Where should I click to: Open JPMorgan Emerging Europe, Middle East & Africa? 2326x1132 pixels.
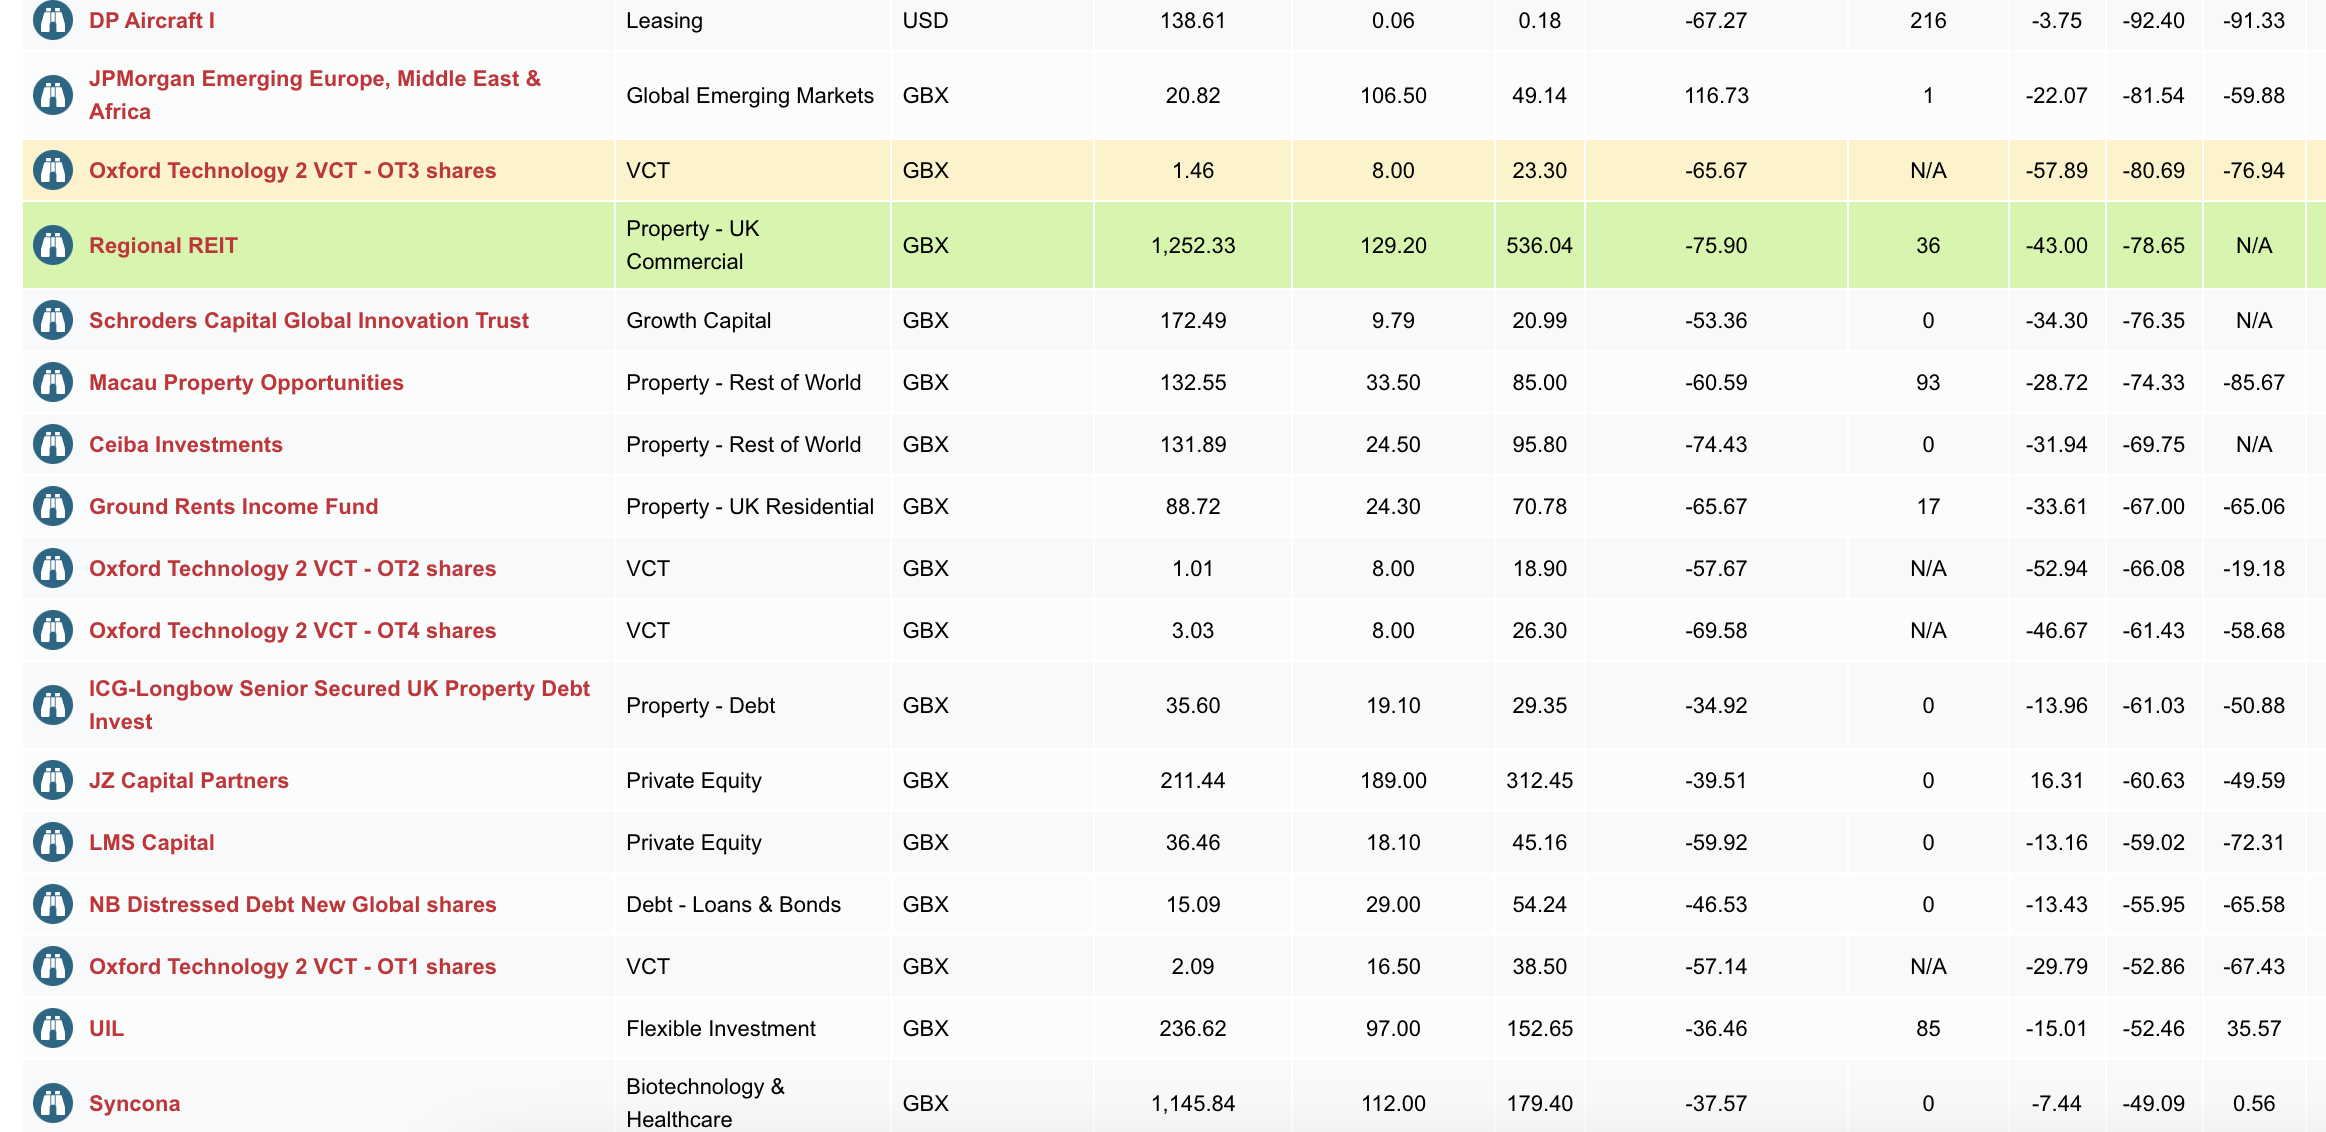coord(315,95)
